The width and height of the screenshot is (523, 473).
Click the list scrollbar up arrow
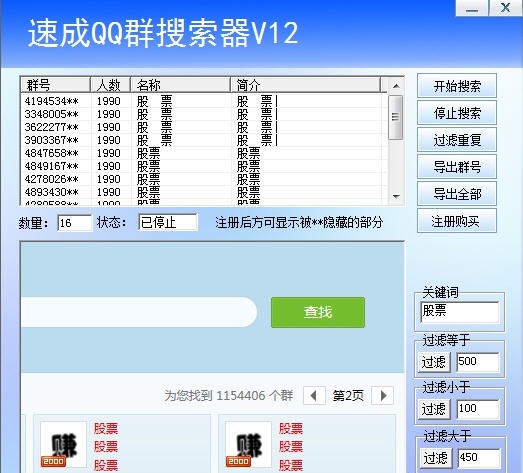(396, 86)
